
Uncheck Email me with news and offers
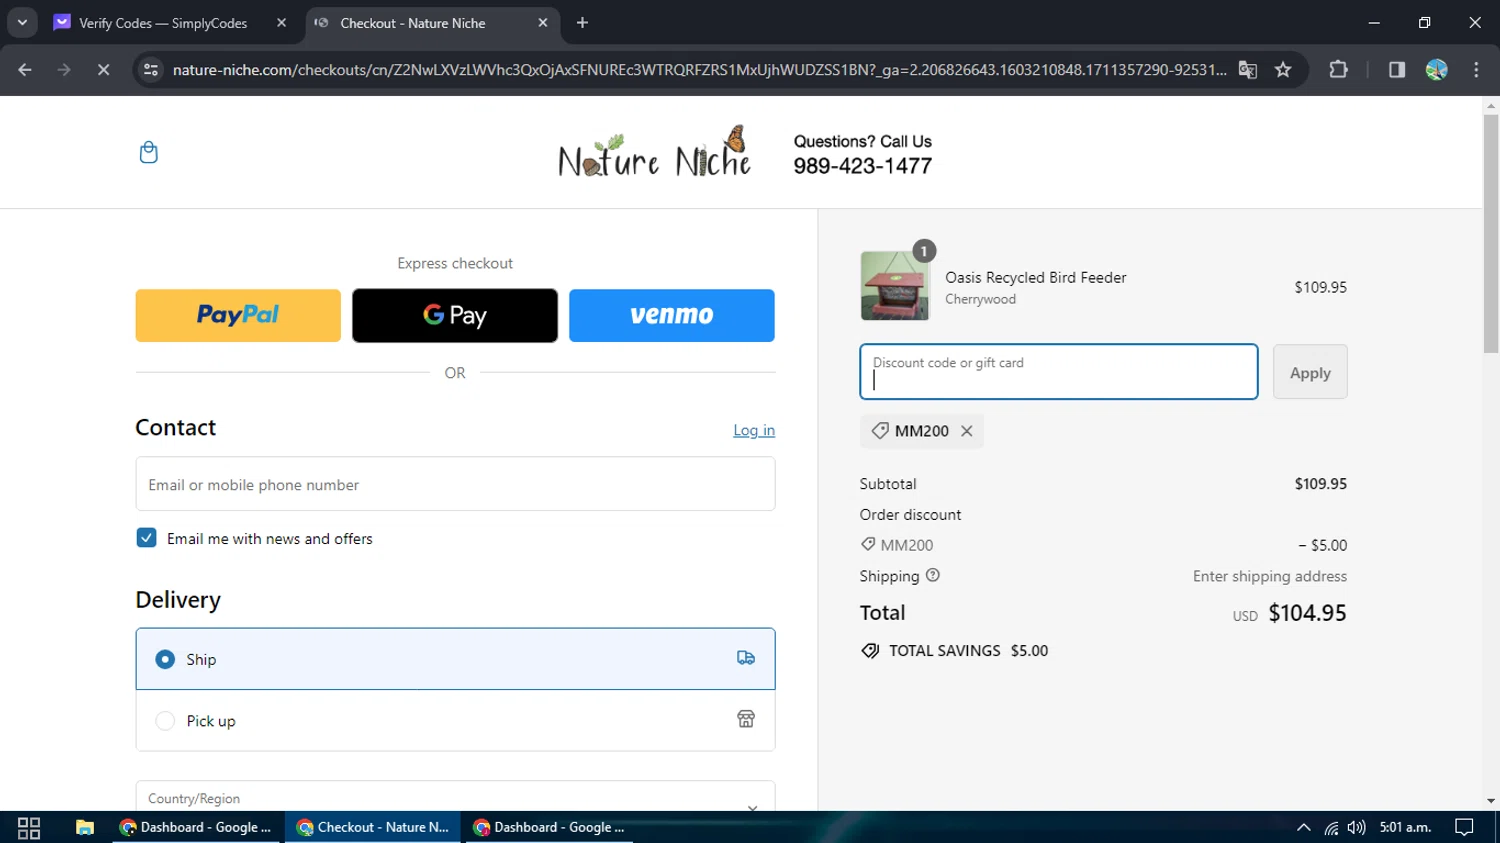coord(147,538)
